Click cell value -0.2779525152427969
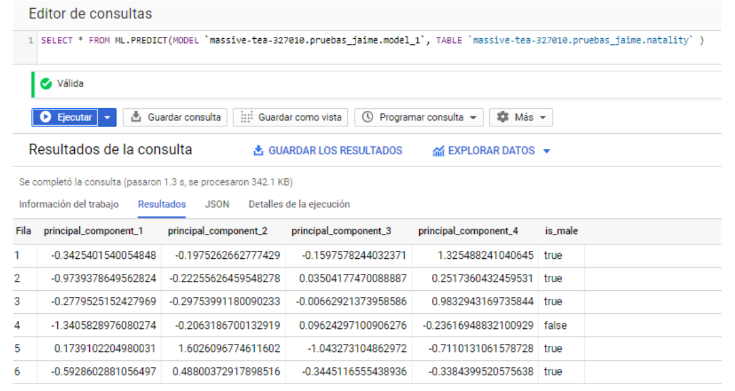This screenshot has width=735, height=391. click(x=103, y=301)
